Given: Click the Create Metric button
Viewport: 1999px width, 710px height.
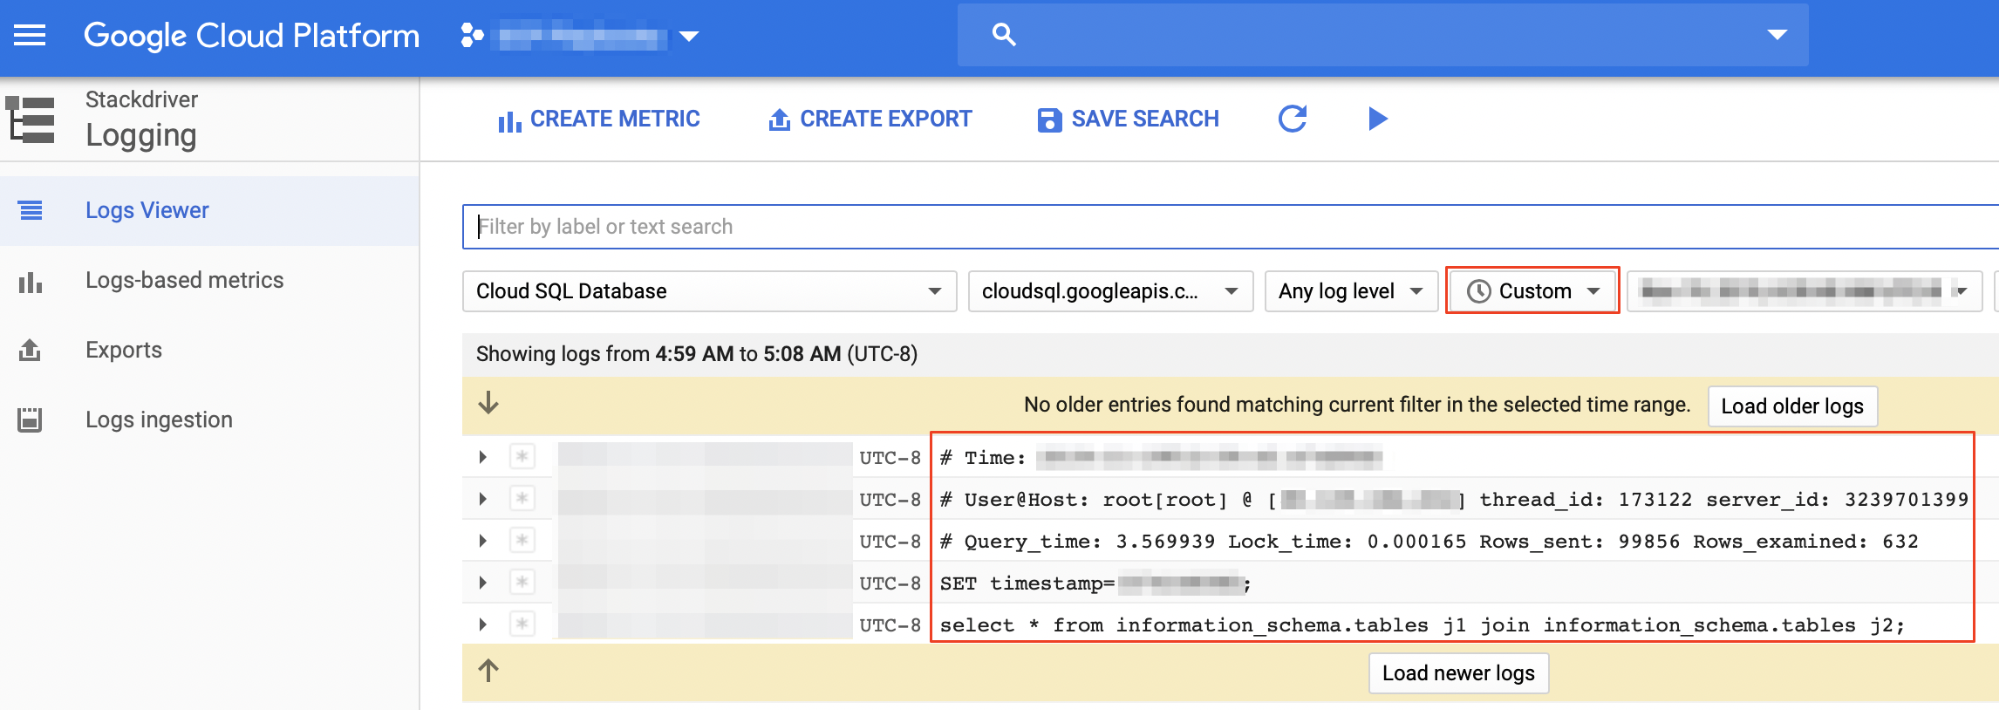Looking at the screenshot, I should coord(599,119).
